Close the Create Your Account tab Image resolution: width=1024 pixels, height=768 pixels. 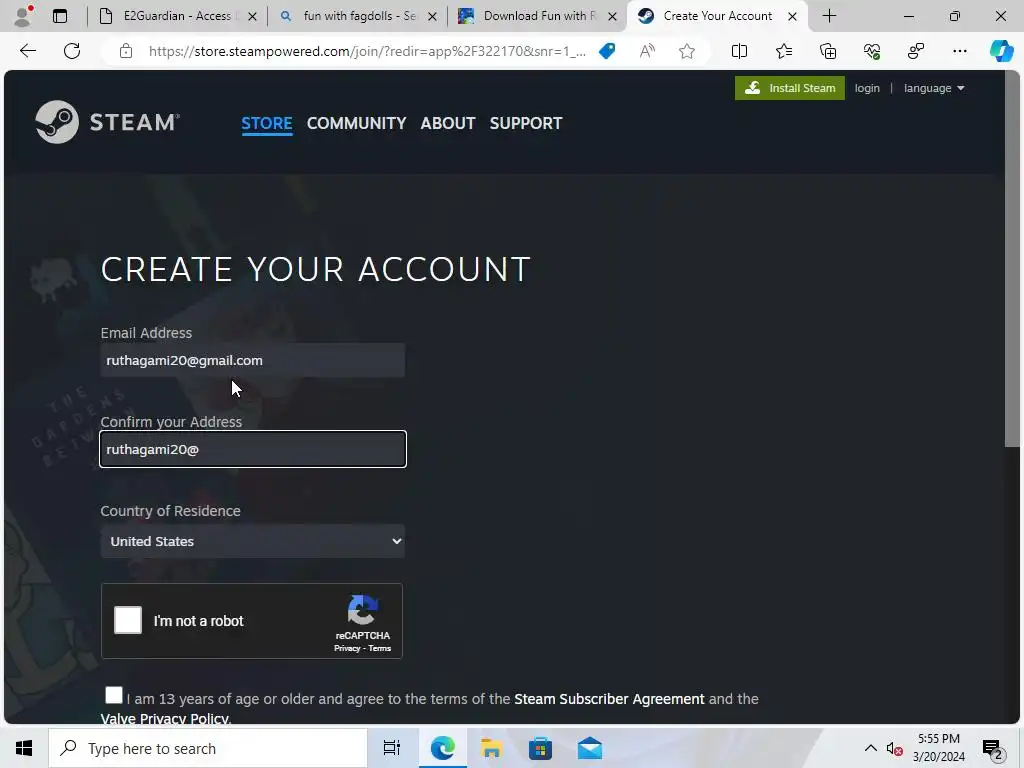pos(792,16)
